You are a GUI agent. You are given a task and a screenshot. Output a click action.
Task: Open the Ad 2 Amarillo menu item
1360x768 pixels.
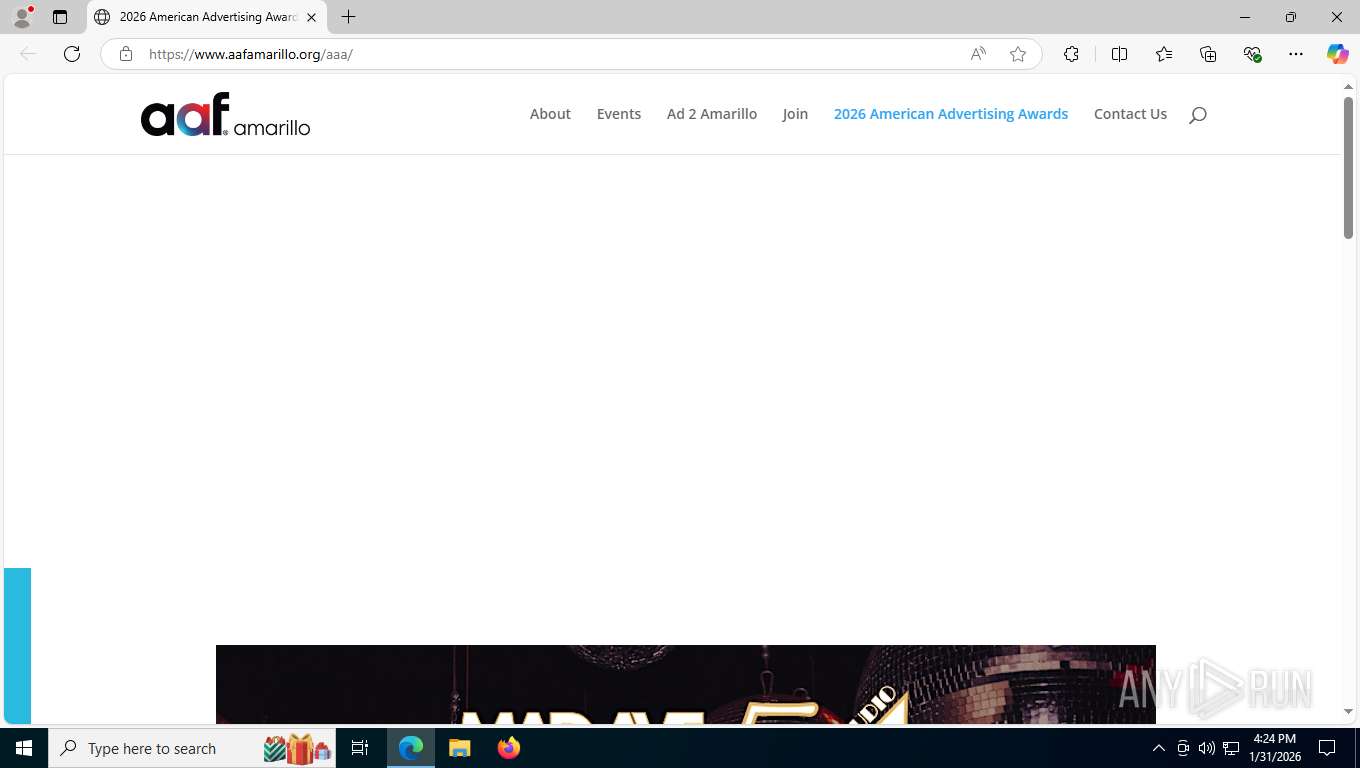point(712,114)
